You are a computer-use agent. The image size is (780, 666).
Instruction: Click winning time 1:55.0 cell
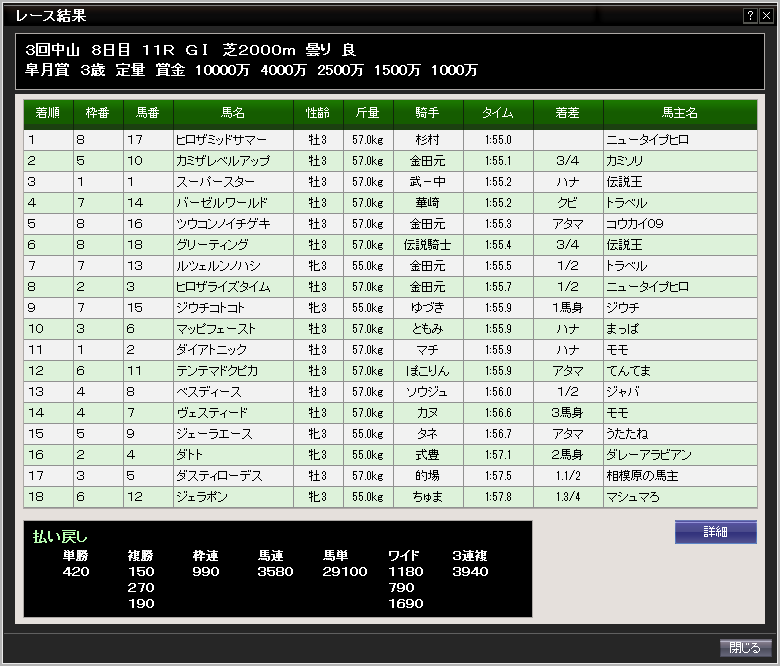[498, 140]
